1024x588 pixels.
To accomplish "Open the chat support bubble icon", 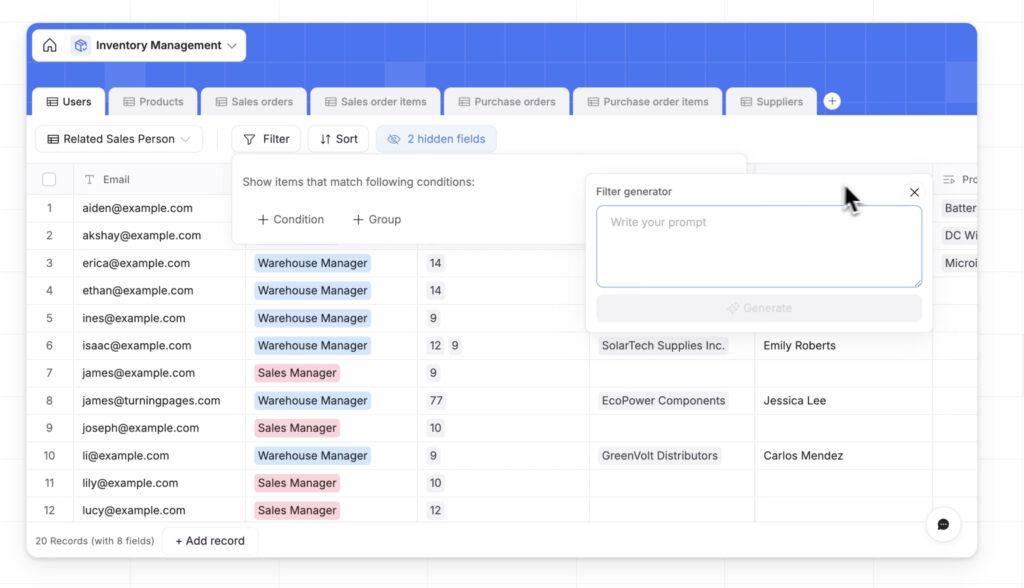I will click(942, 524).
